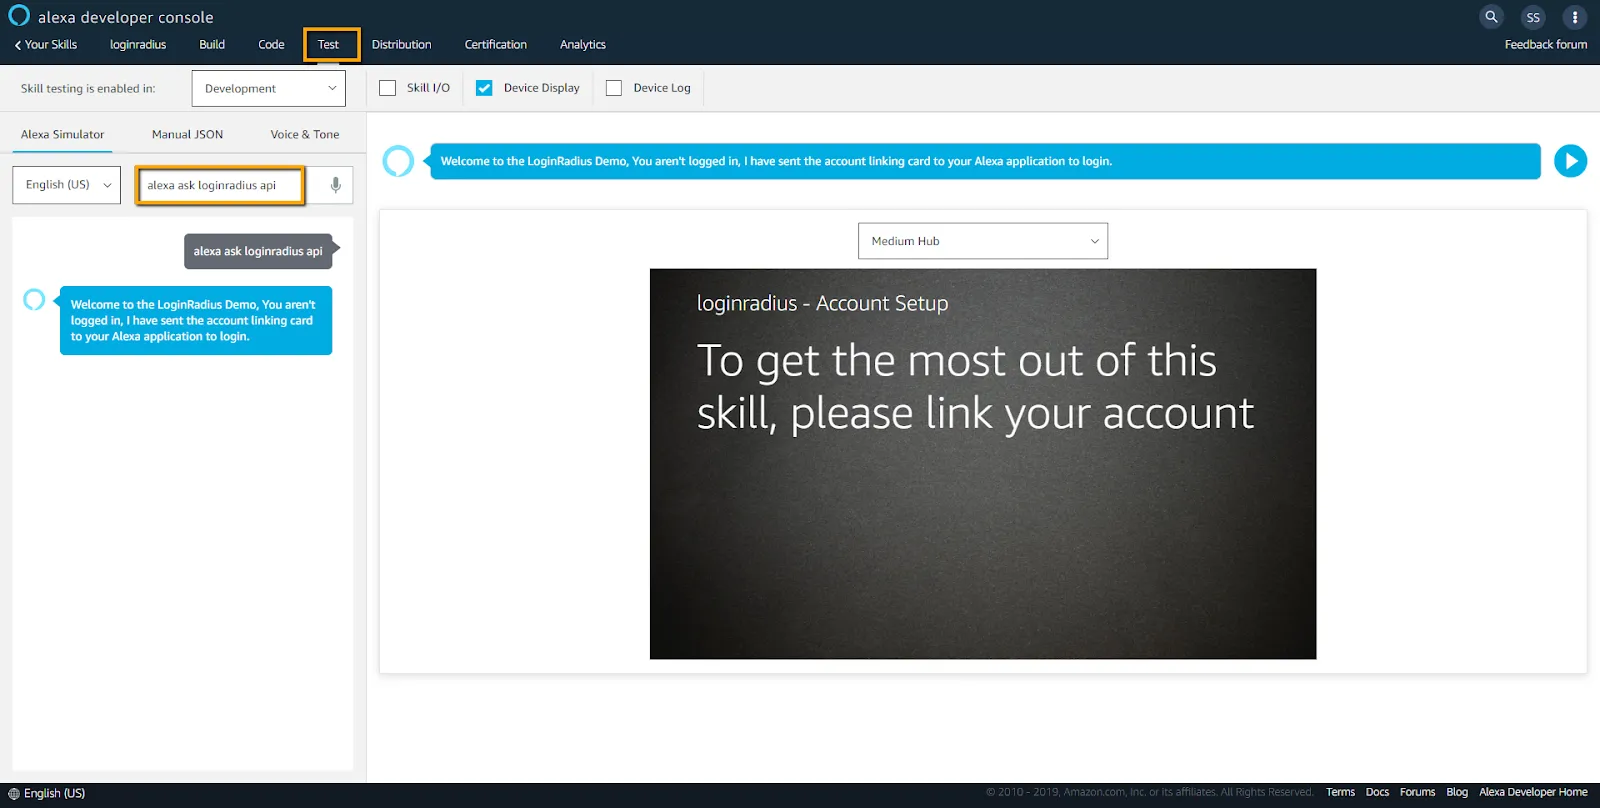The image size is (1600, 808).
Task: Click the alexa developer console title
Action: coord(126,17)
